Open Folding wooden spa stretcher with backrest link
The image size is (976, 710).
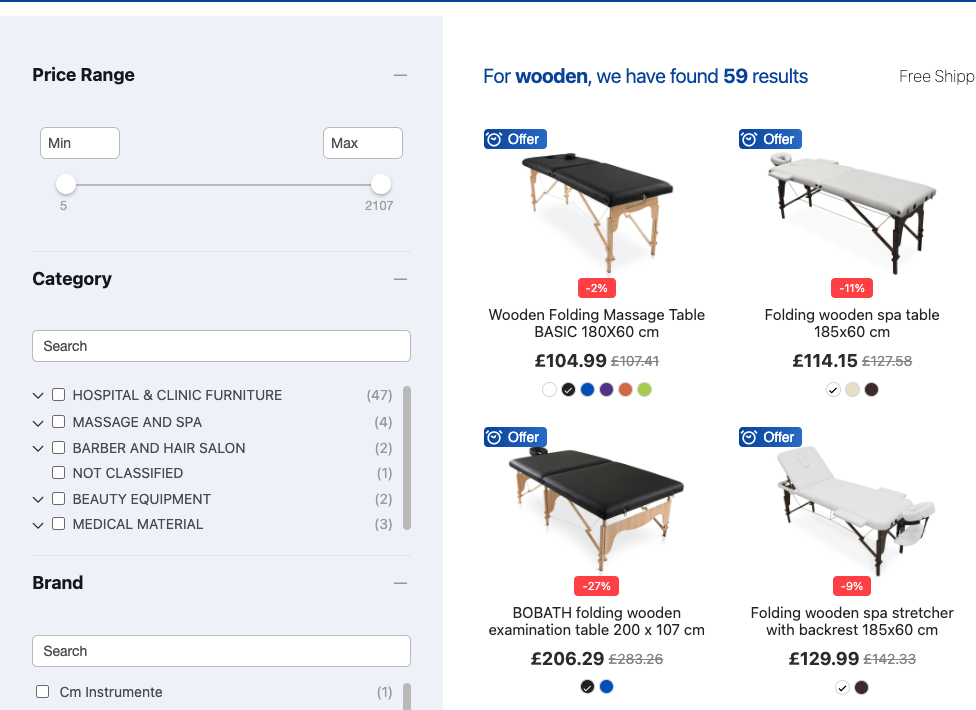tap(851, 621)
